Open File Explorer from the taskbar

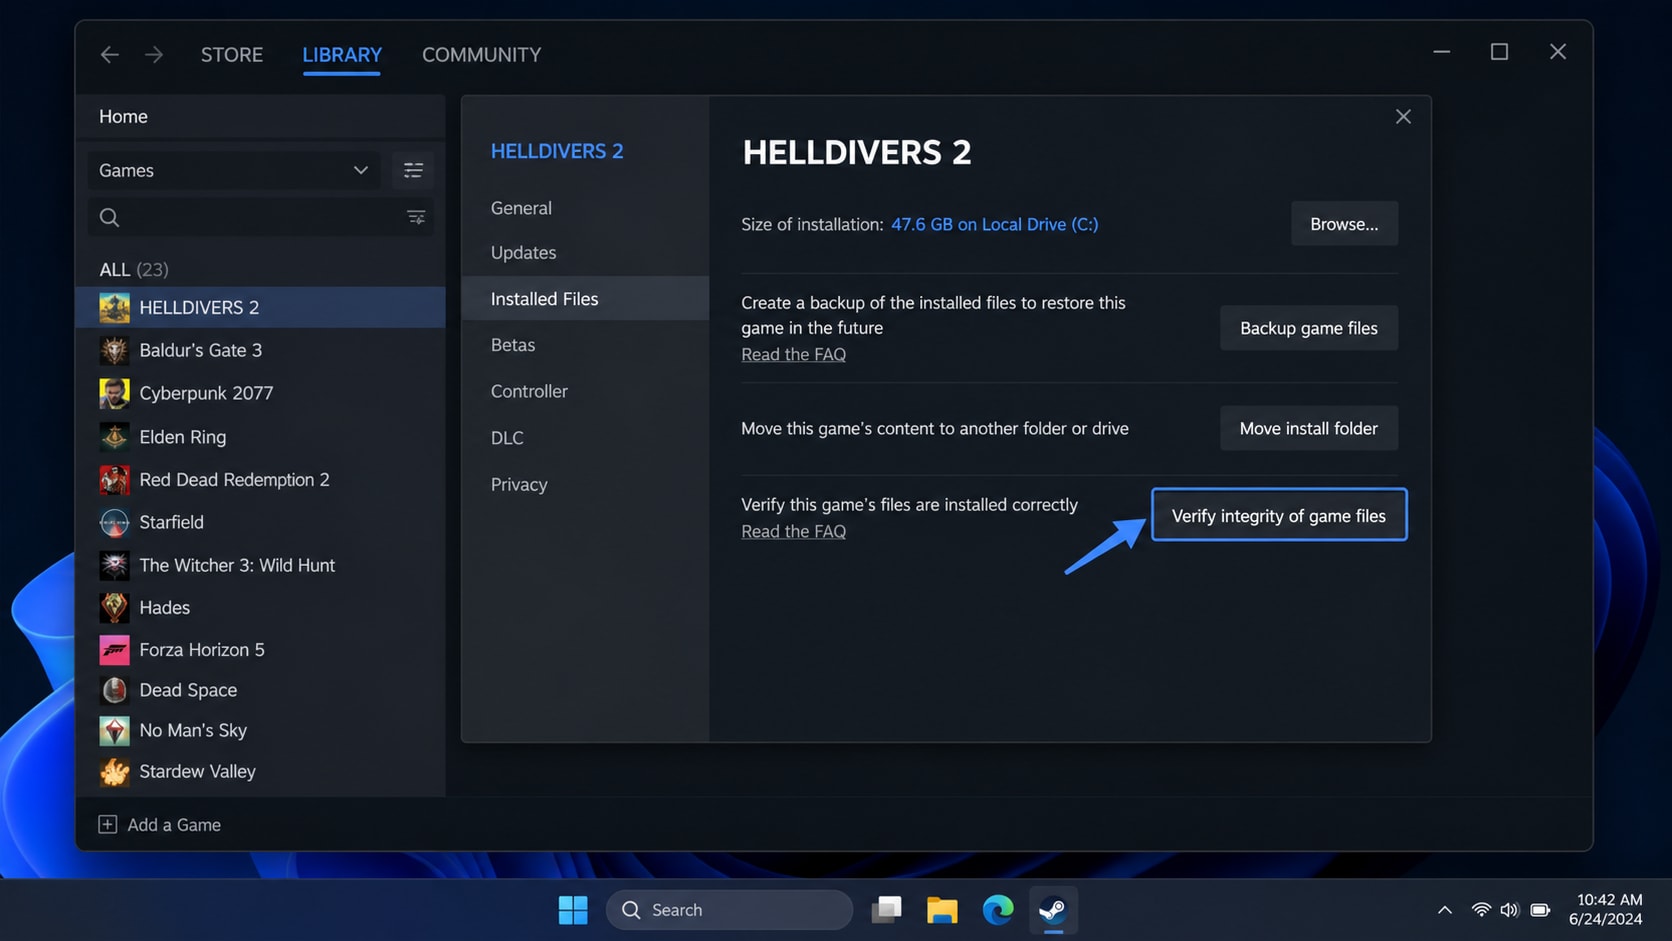(941, 910)
